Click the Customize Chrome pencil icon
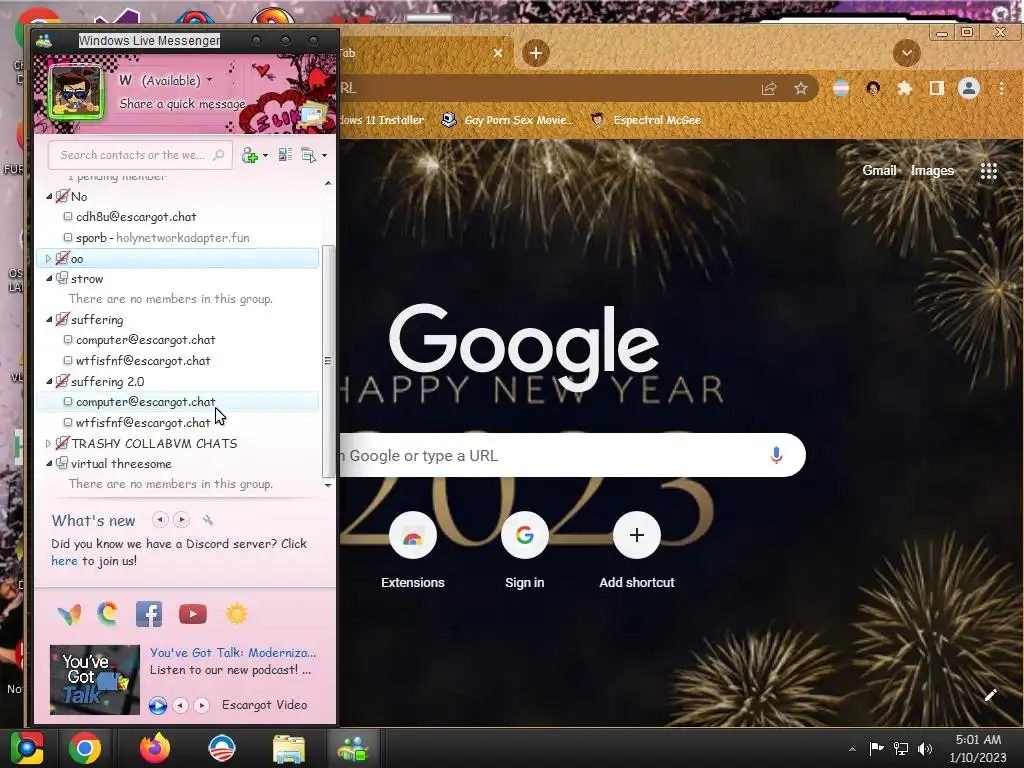The width and height of the screenshot is (1024, 768). pos(991,696)
